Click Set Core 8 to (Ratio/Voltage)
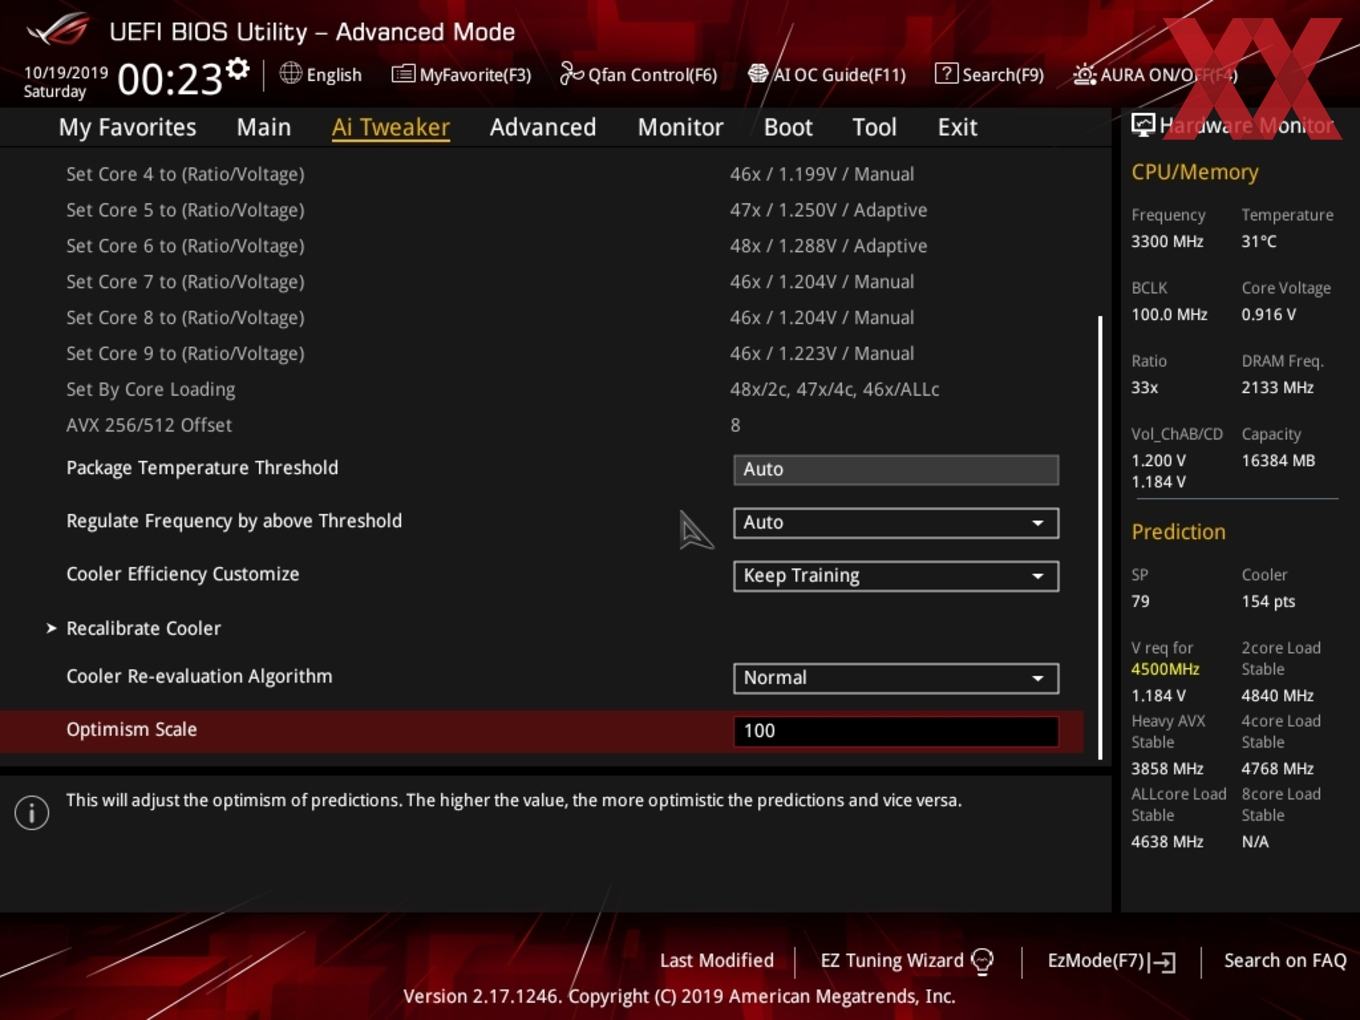Image resolution: width=1360 pixels, height=1020 pixels. point(185,318)
